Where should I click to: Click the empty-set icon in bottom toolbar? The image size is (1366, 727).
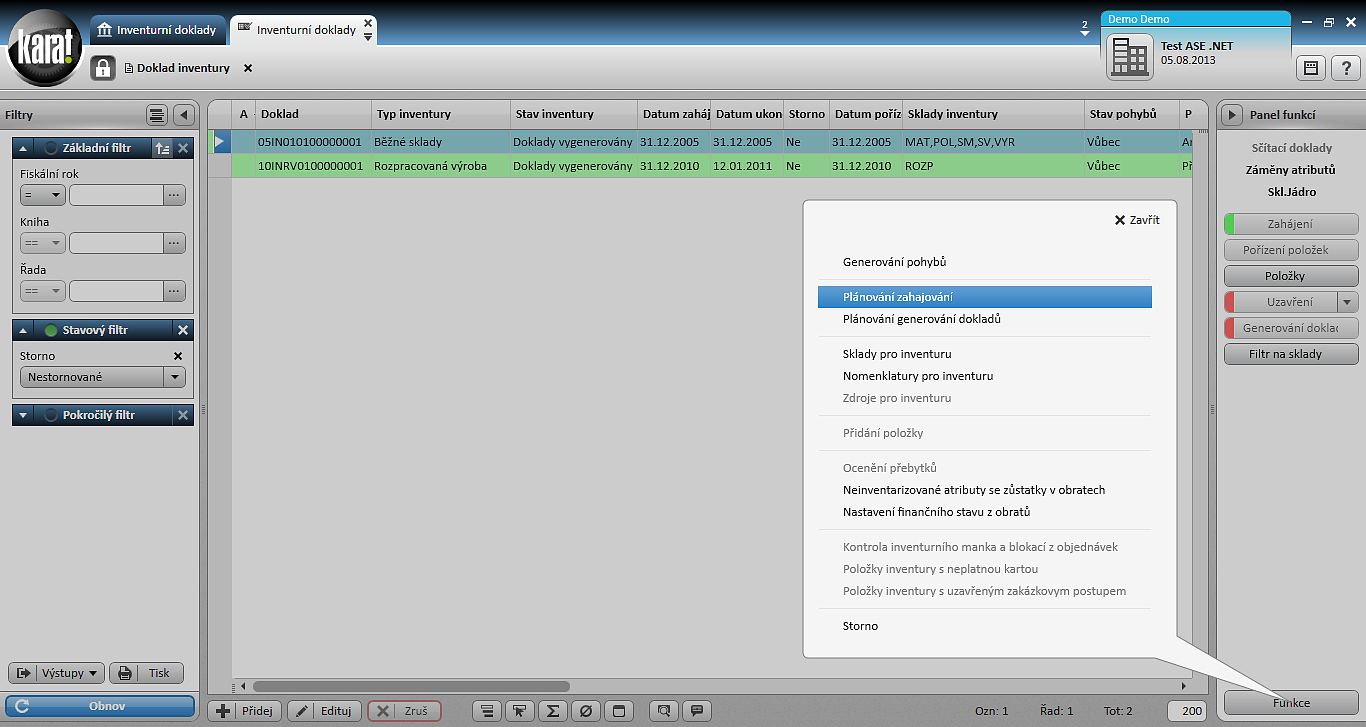(x=586, y=711)
